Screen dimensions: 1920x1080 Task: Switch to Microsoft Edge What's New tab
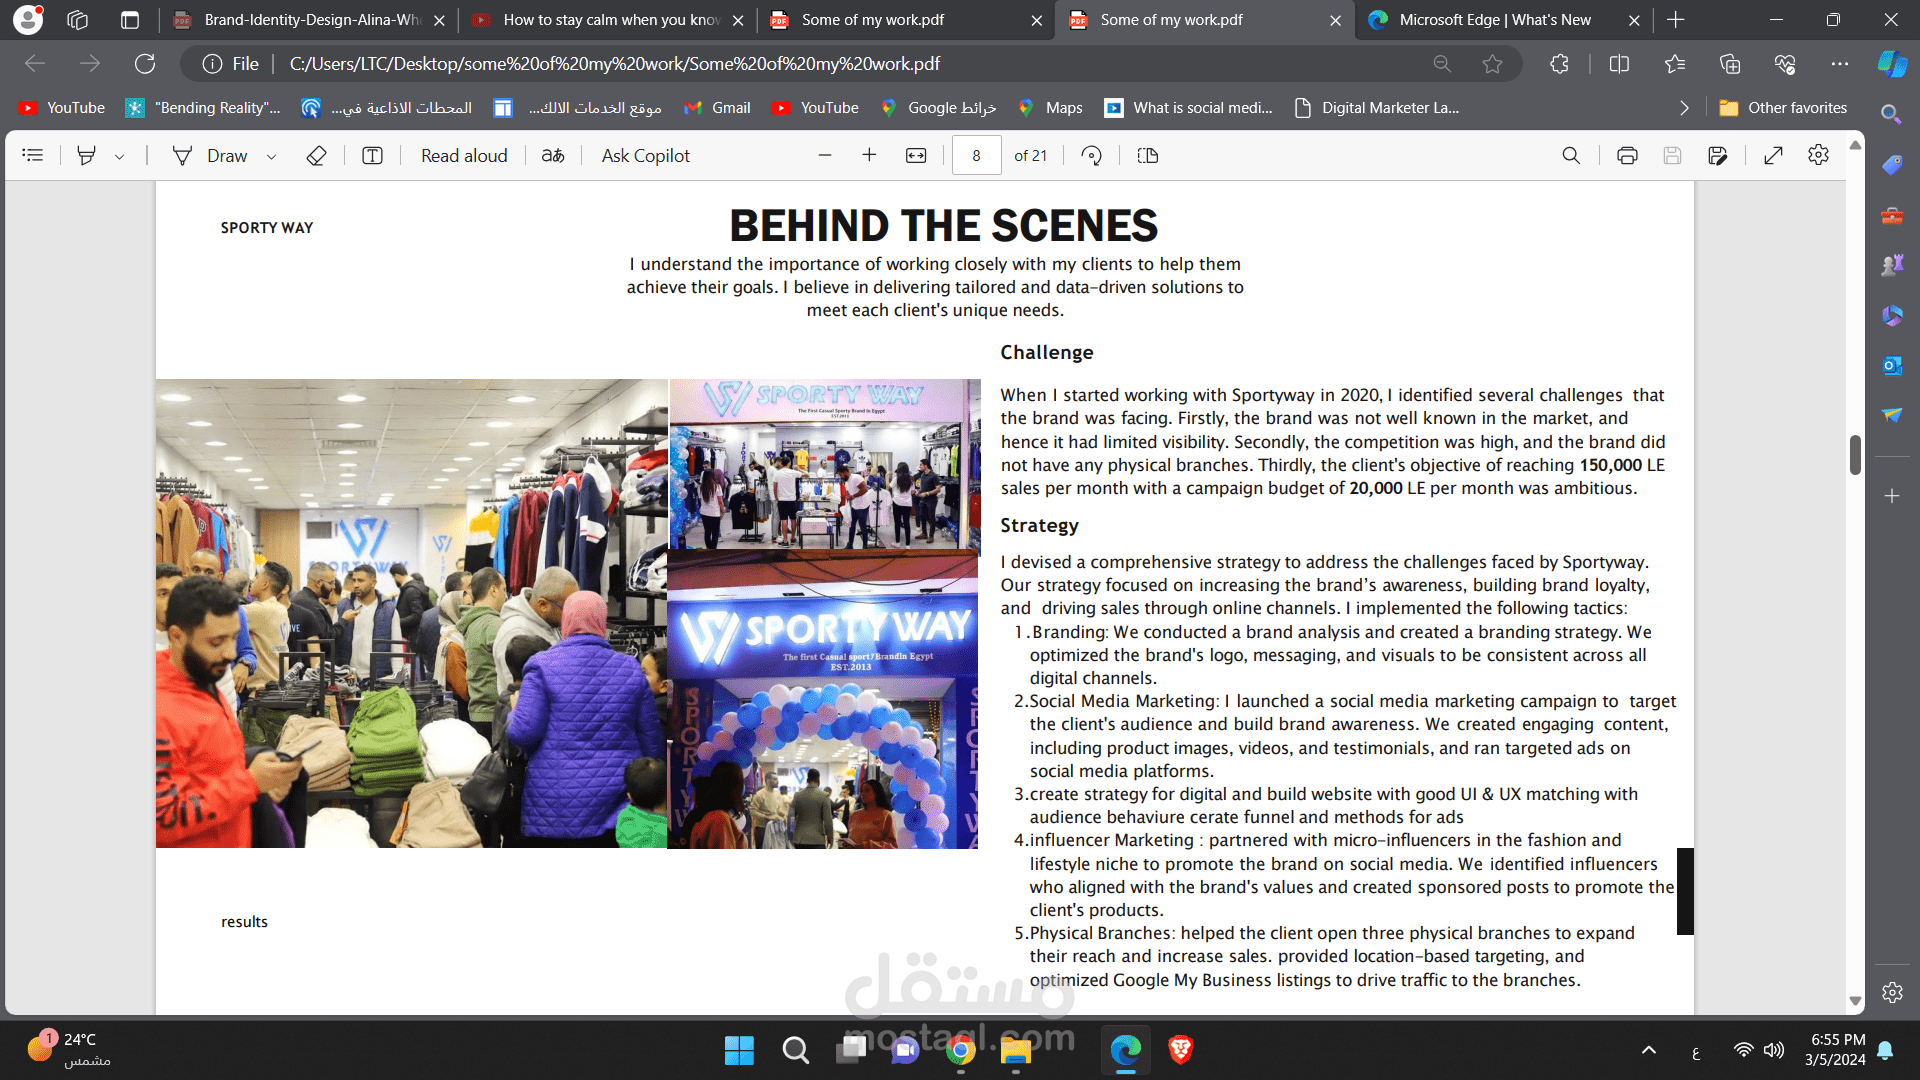(x=1494, y=20)
